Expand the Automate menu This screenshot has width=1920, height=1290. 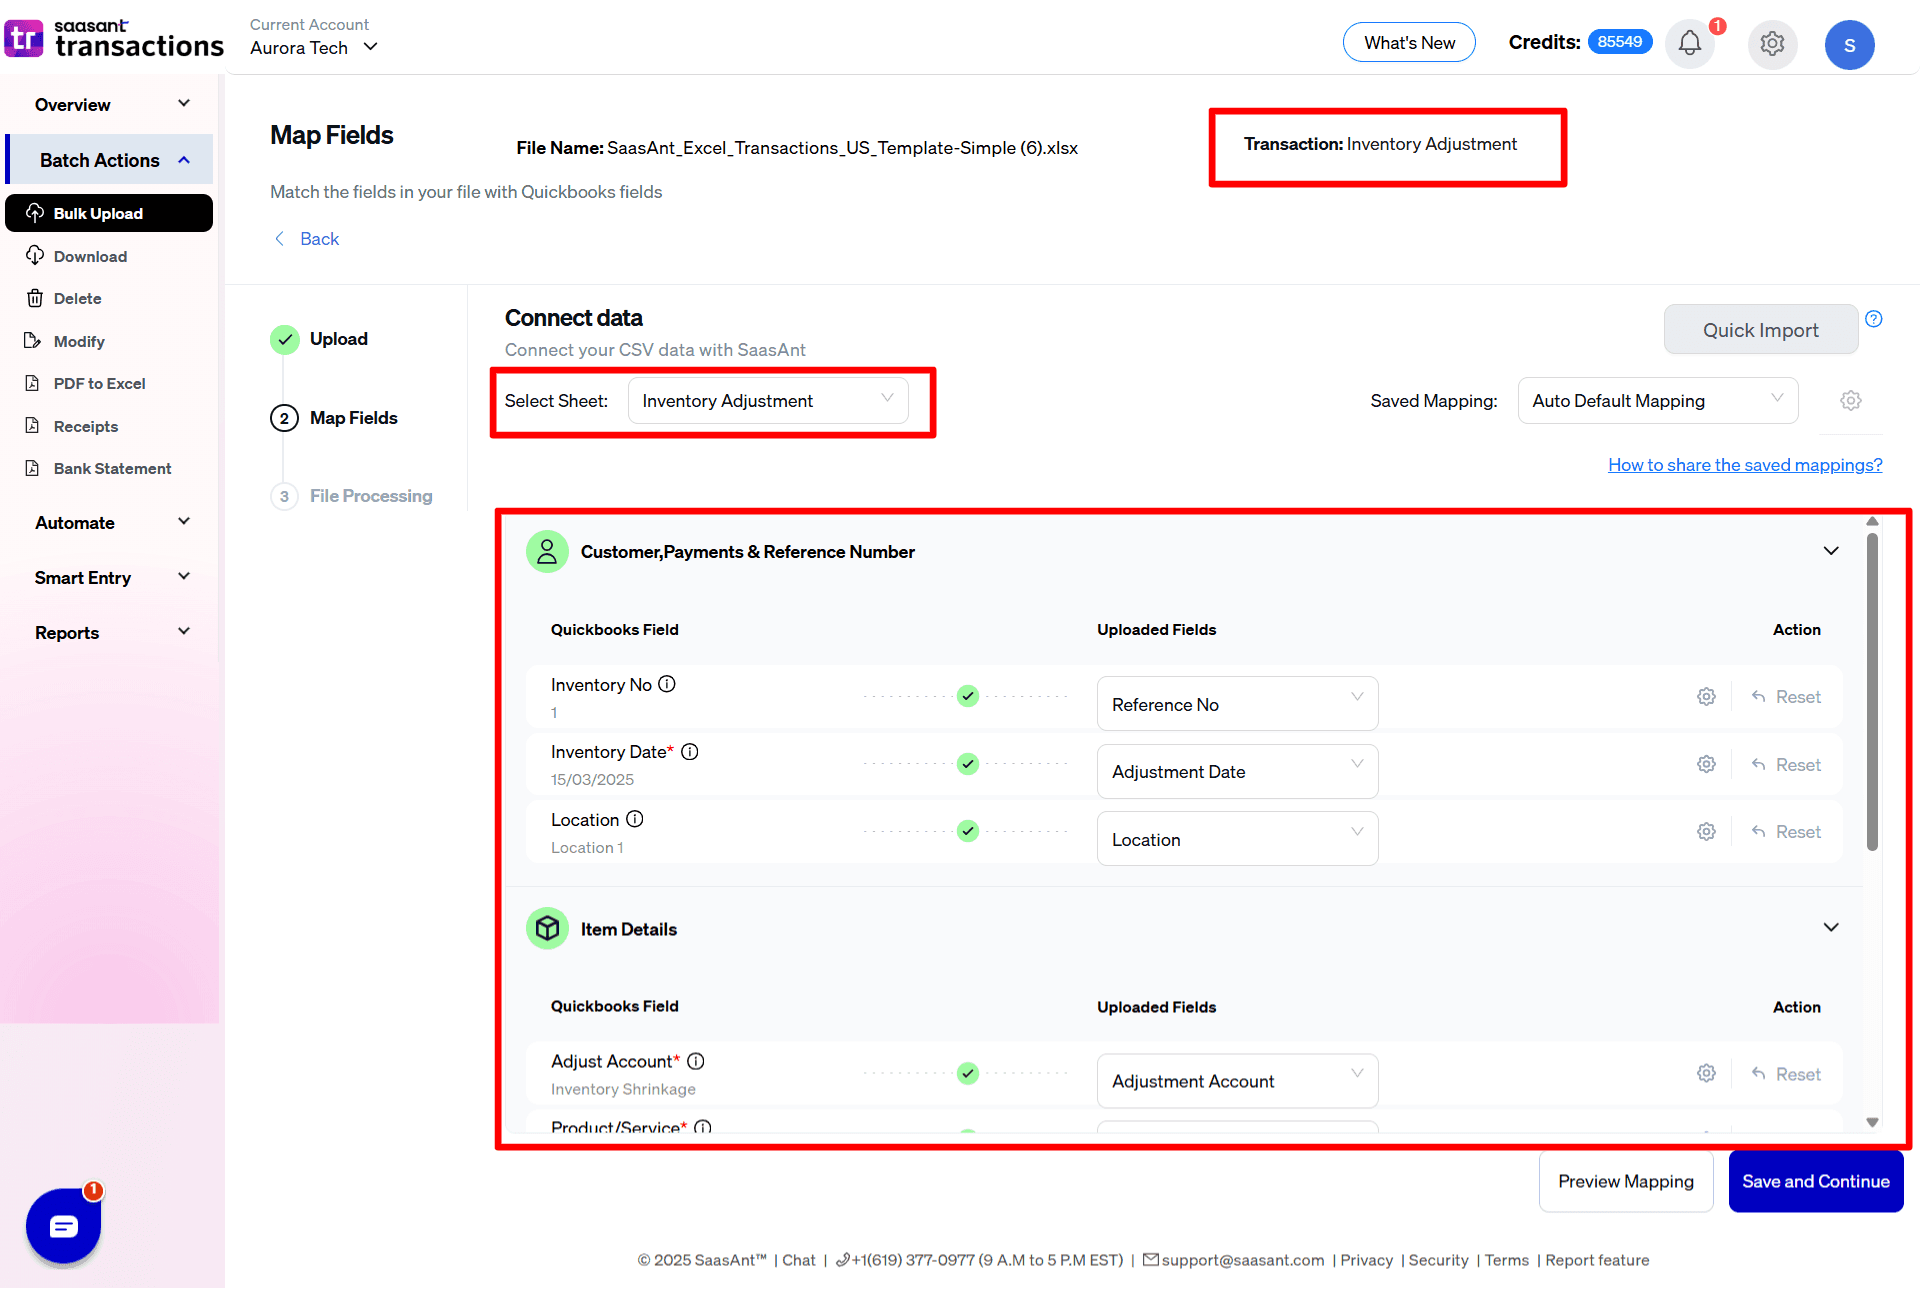pos(110,522)
